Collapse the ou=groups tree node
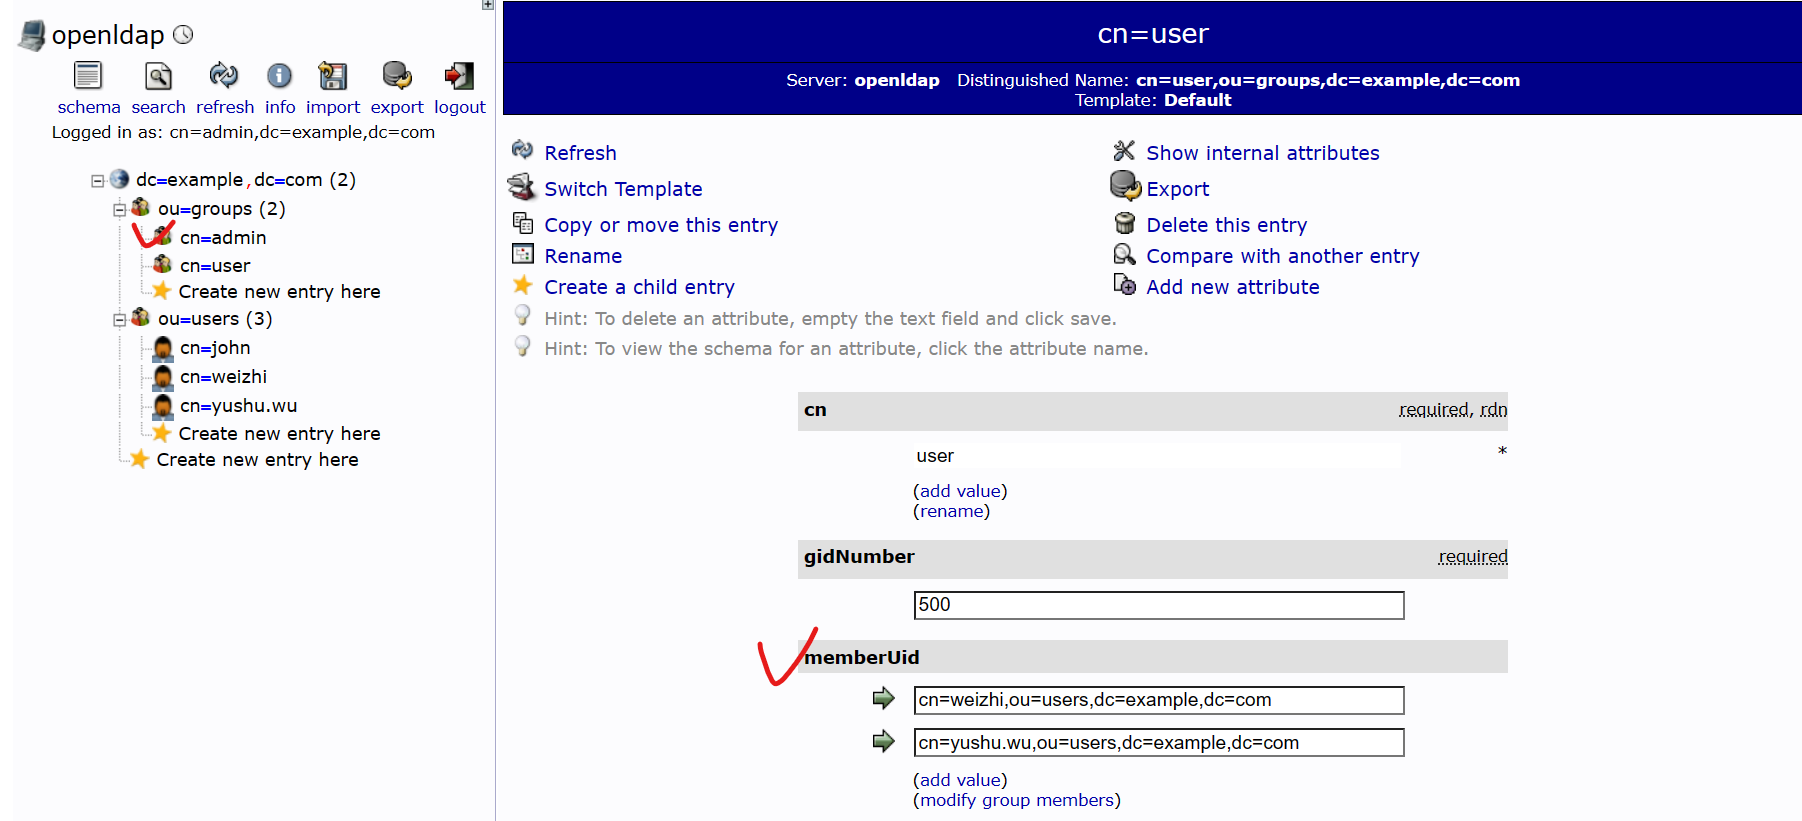The width and height of the screenshot is (1802, 821). click(x=119, y=210)
